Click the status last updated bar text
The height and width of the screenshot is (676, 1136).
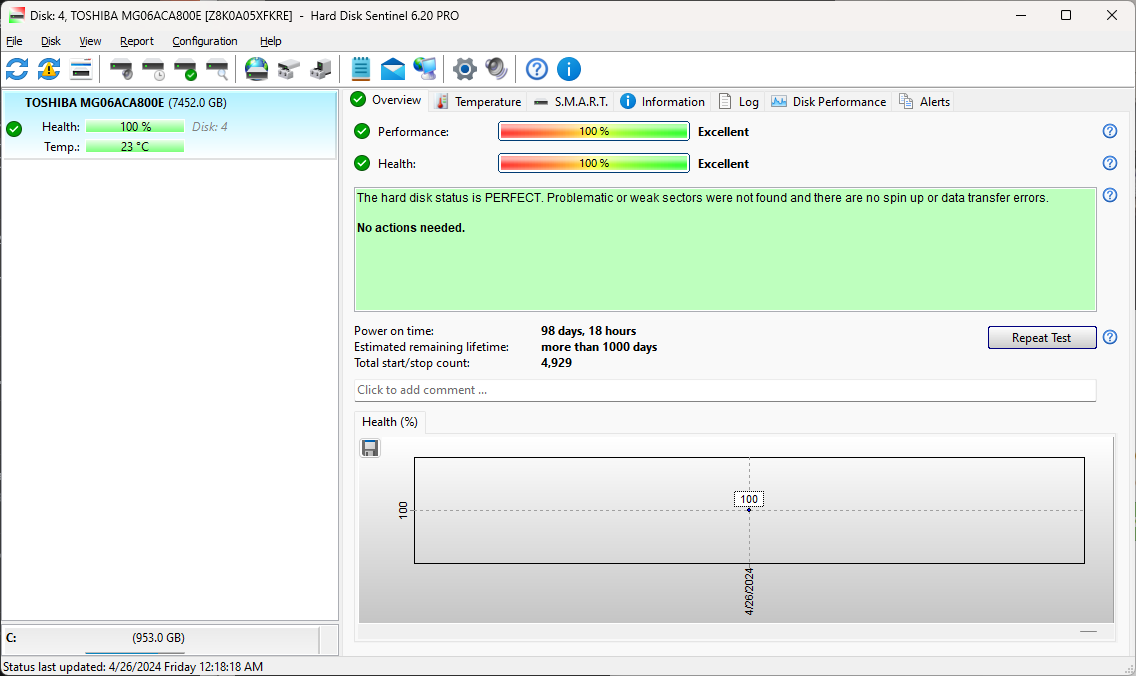[133, 667]
